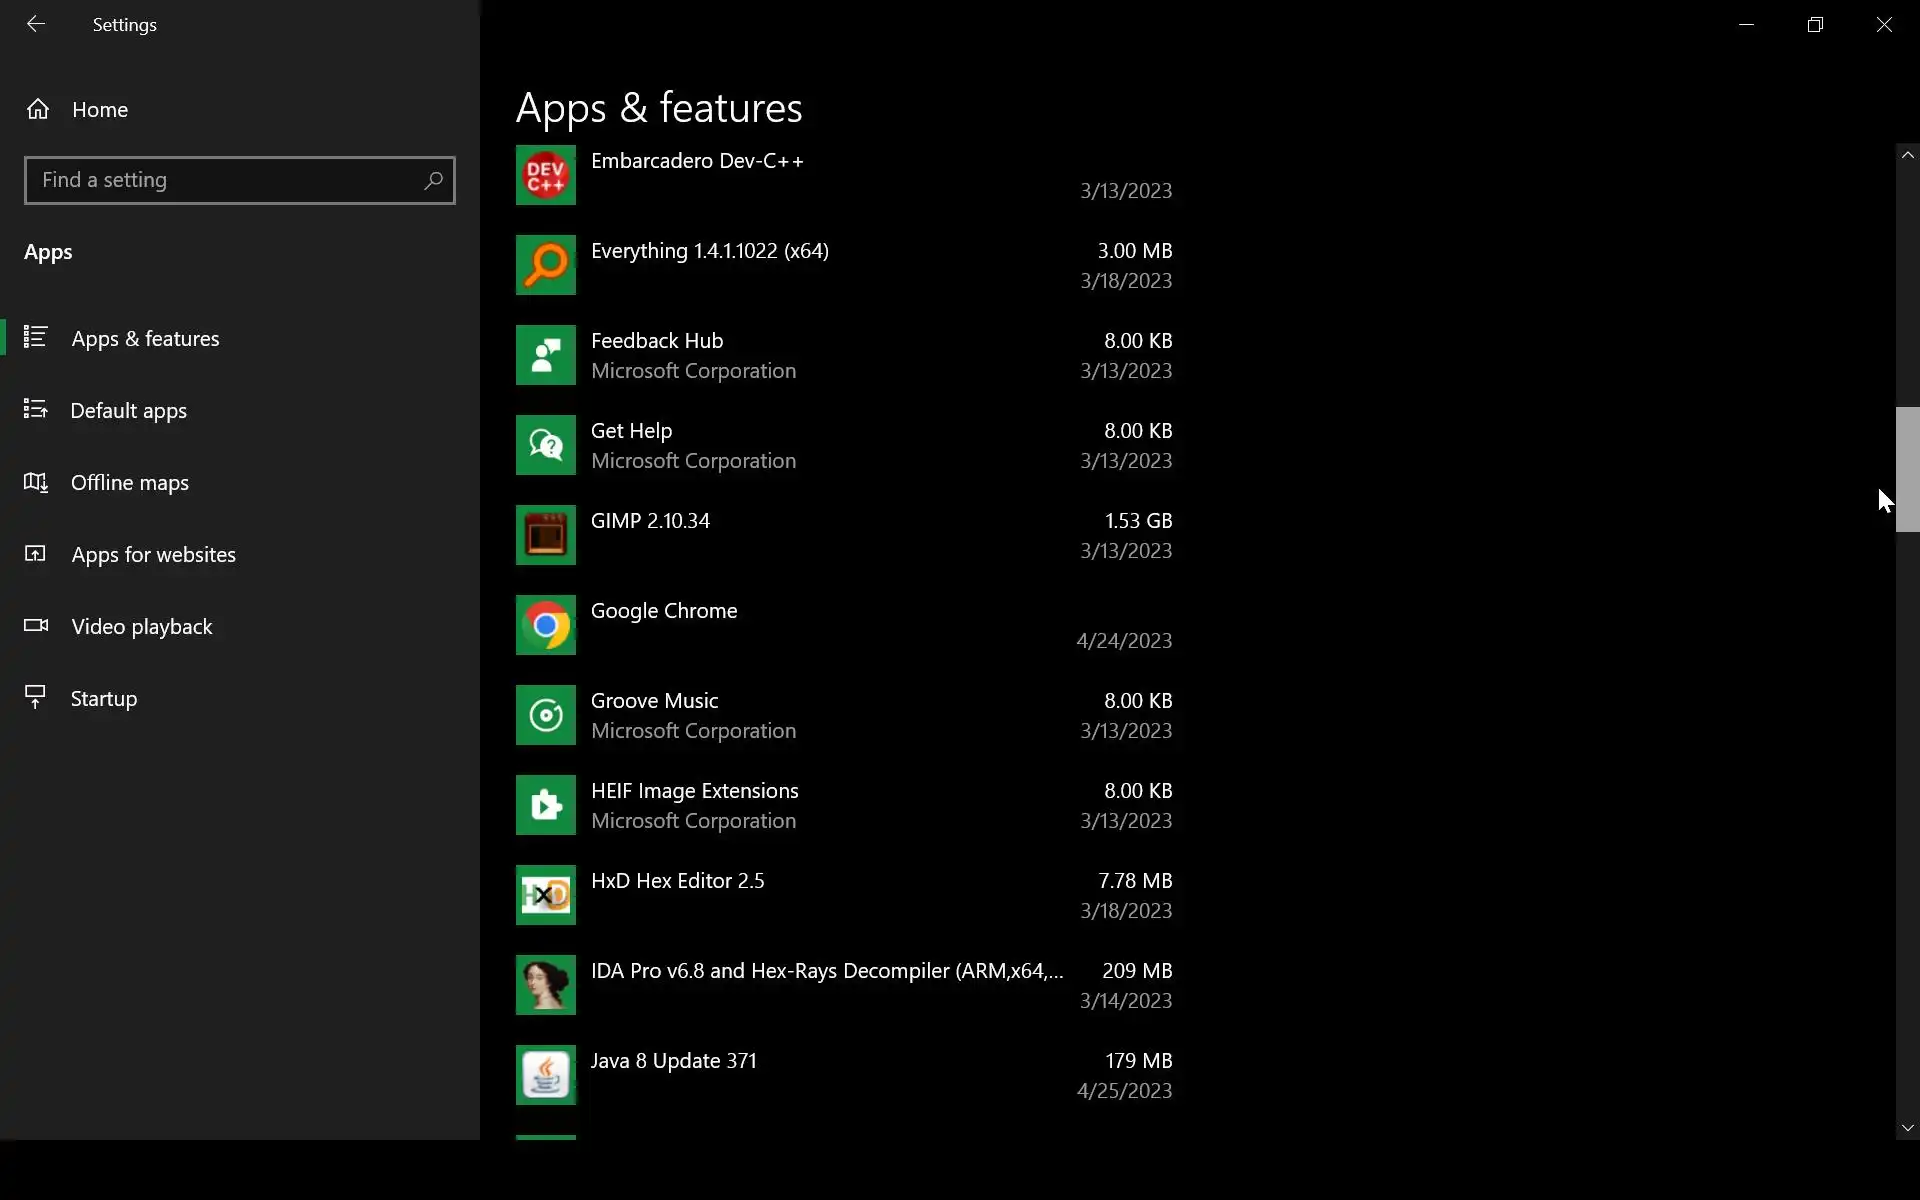The height and width of the screenshot is (1200, 1920).
Task: Click the back arrow in Settings
Action: point(36,24)
